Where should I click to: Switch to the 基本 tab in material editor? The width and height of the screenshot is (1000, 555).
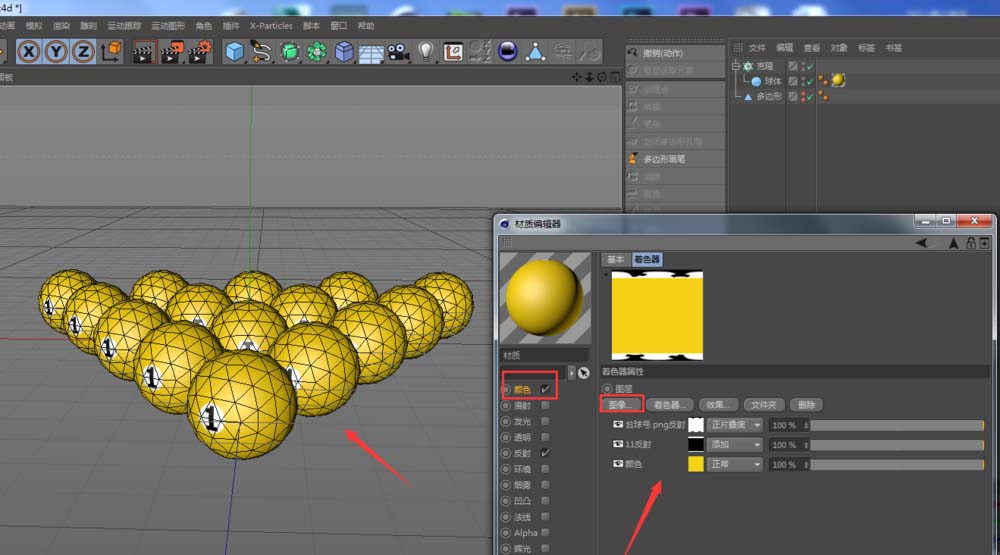pyautogui.click(x=615, y=259)
